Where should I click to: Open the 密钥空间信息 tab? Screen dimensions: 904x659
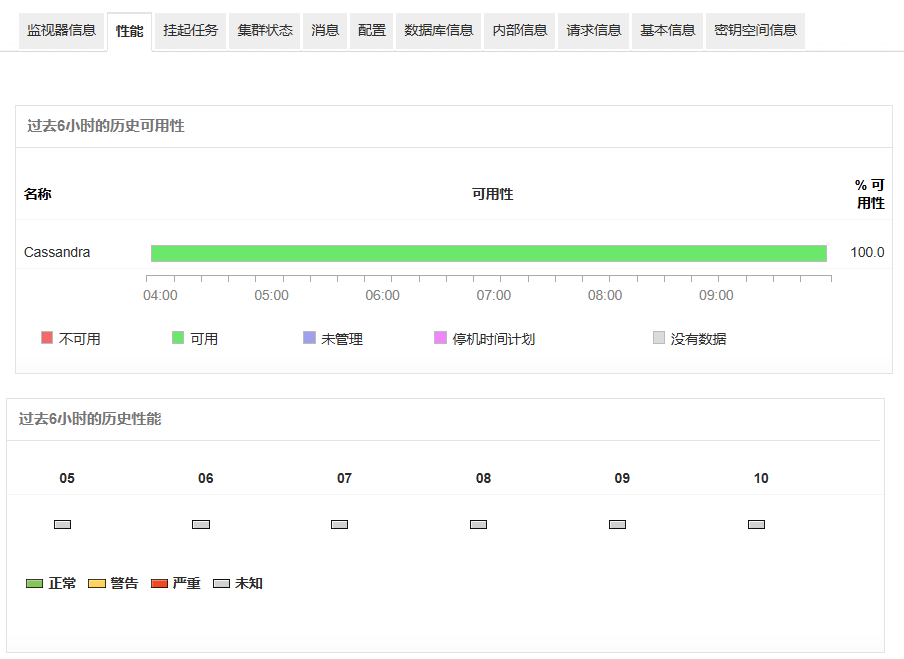[x=755, y=31]
